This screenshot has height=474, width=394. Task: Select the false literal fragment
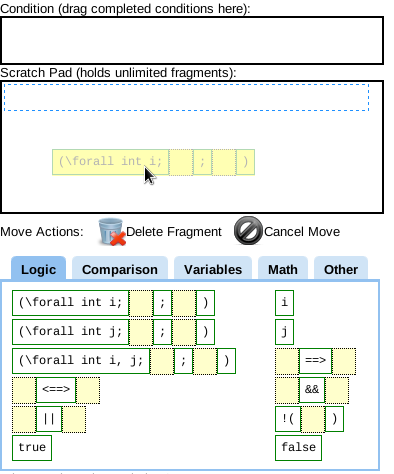tap(298, 448)
